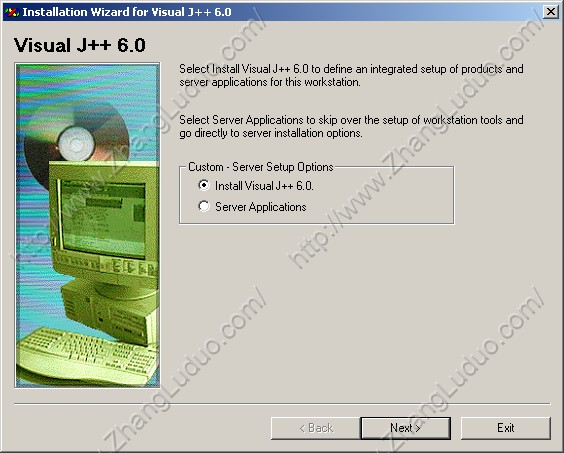The height and width of the screenshot is (453, 564).
Task: Click the computer and CD artwork image
Action: pos(87,225)
